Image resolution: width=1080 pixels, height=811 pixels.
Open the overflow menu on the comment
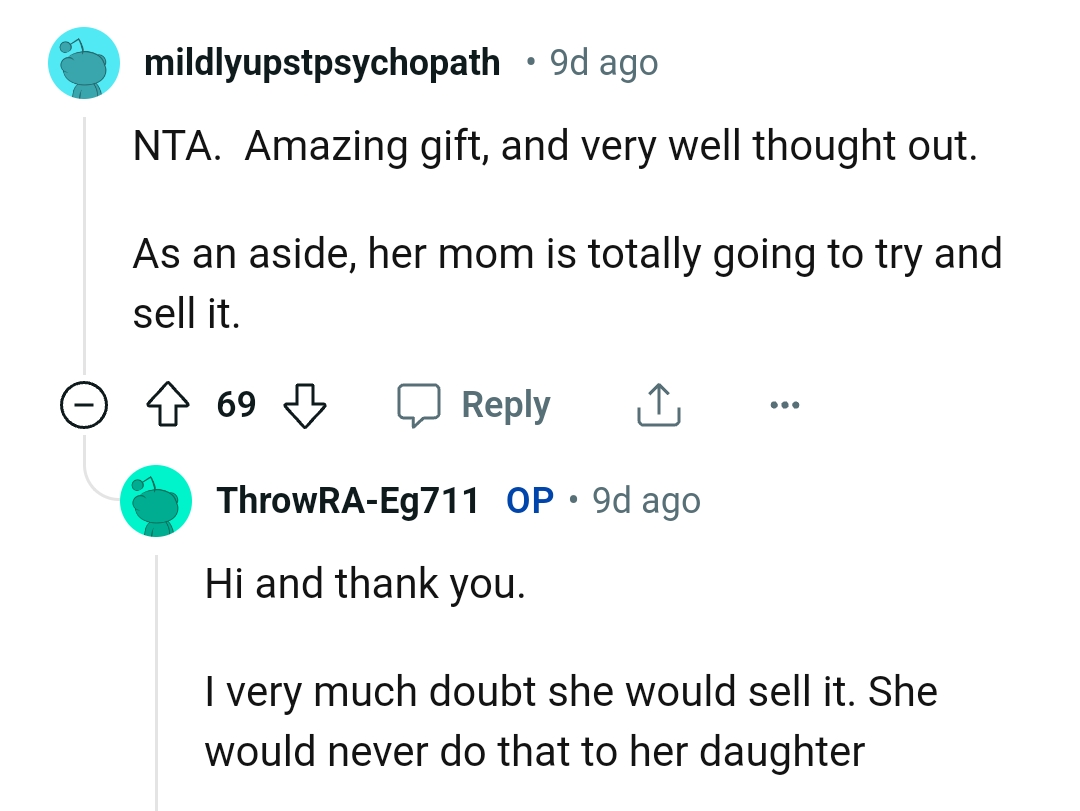(x=785, y=404)
